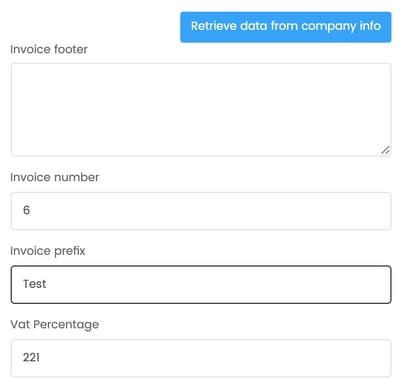Place cursor on the value 221
Viewport: 400px width, 387px height.
pyautogui.click(x=31, y=358)
